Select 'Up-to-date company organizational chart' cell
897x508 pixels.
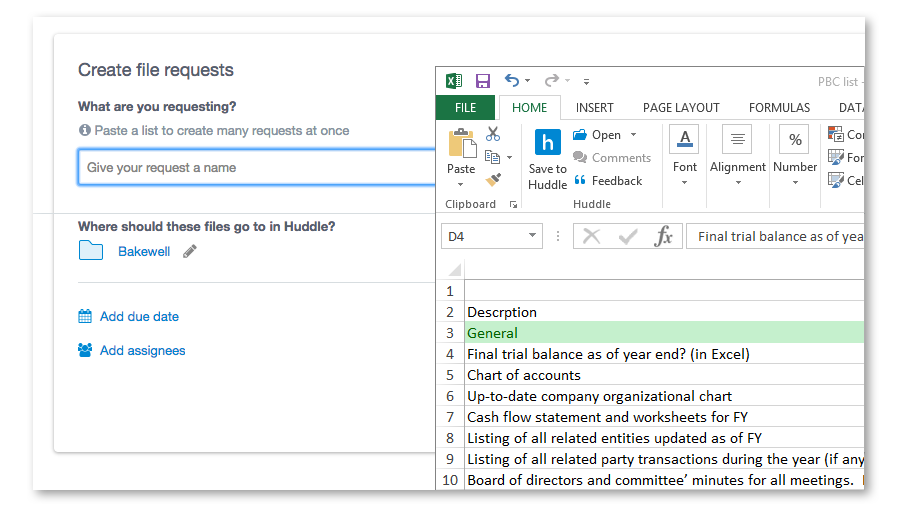(x=664, y=396)
